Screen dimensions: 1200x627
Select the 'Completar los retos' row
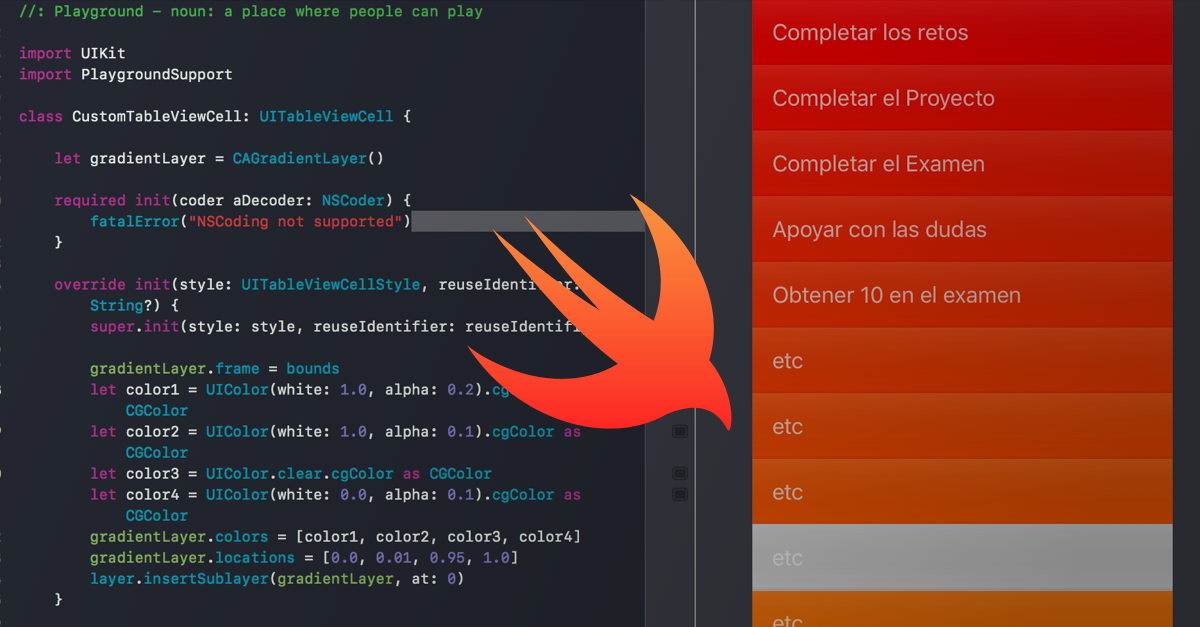[x=960, y=32]
